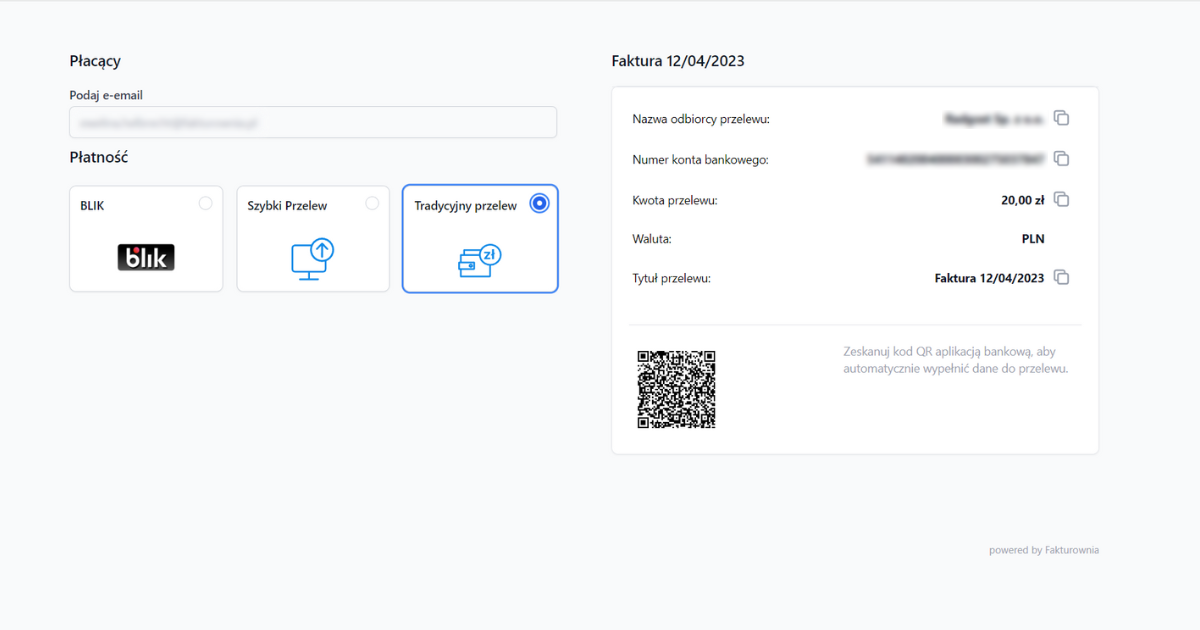Click the PLN currency value
This screenshot has width=1200, height=630.
pos(1033,238)
